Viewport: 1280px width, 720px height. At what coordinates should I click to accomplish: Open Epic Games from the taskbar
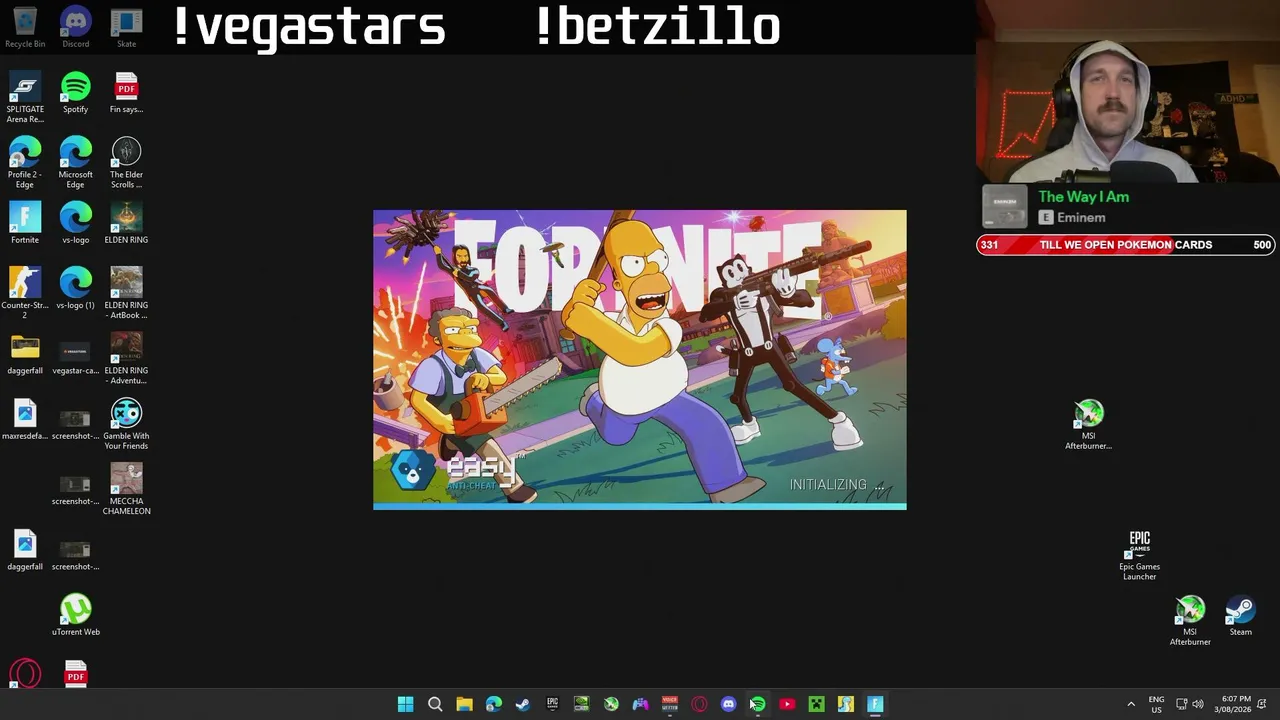pos(552,704)
